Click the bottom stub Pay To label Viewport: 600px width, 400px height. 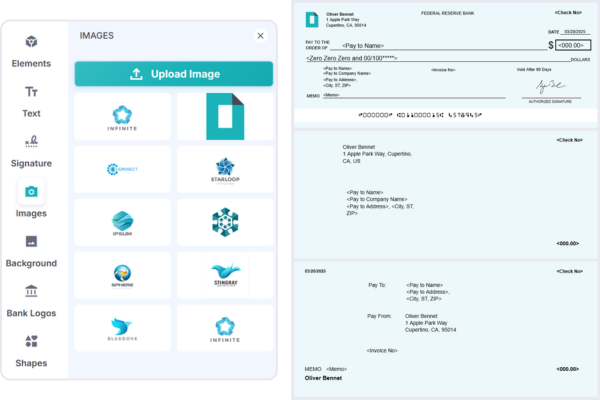(377, 285)
